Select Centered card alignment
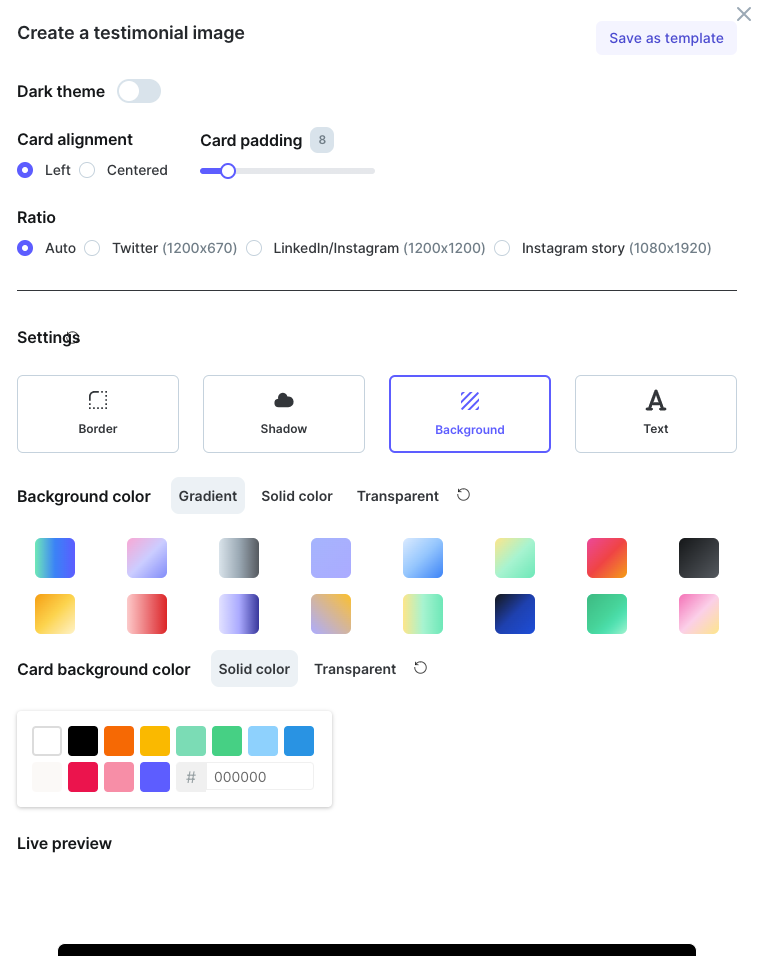Screen dimensions: 758x956 coord(88,170)
